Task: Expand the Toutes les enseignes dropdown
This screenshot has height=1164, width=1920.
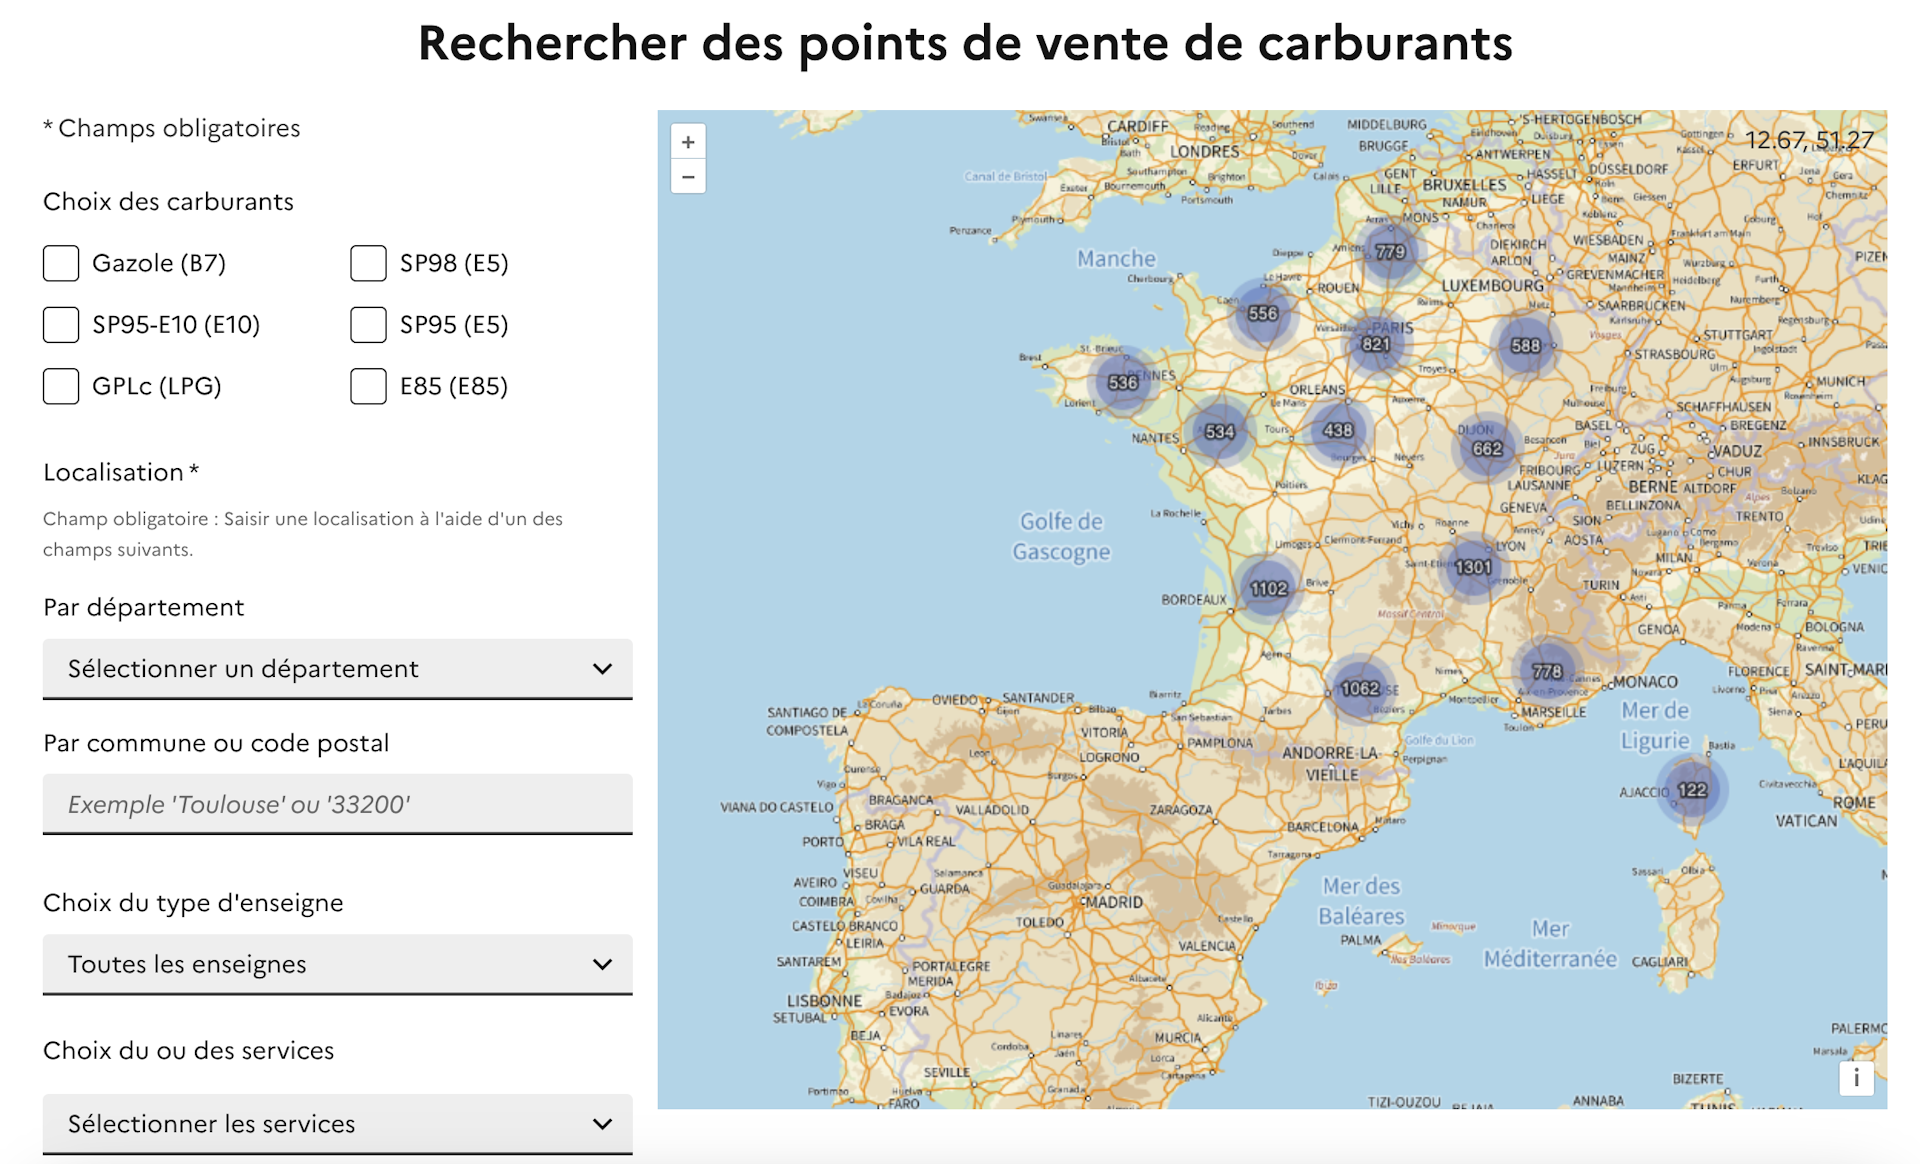Action: (337, 965)
